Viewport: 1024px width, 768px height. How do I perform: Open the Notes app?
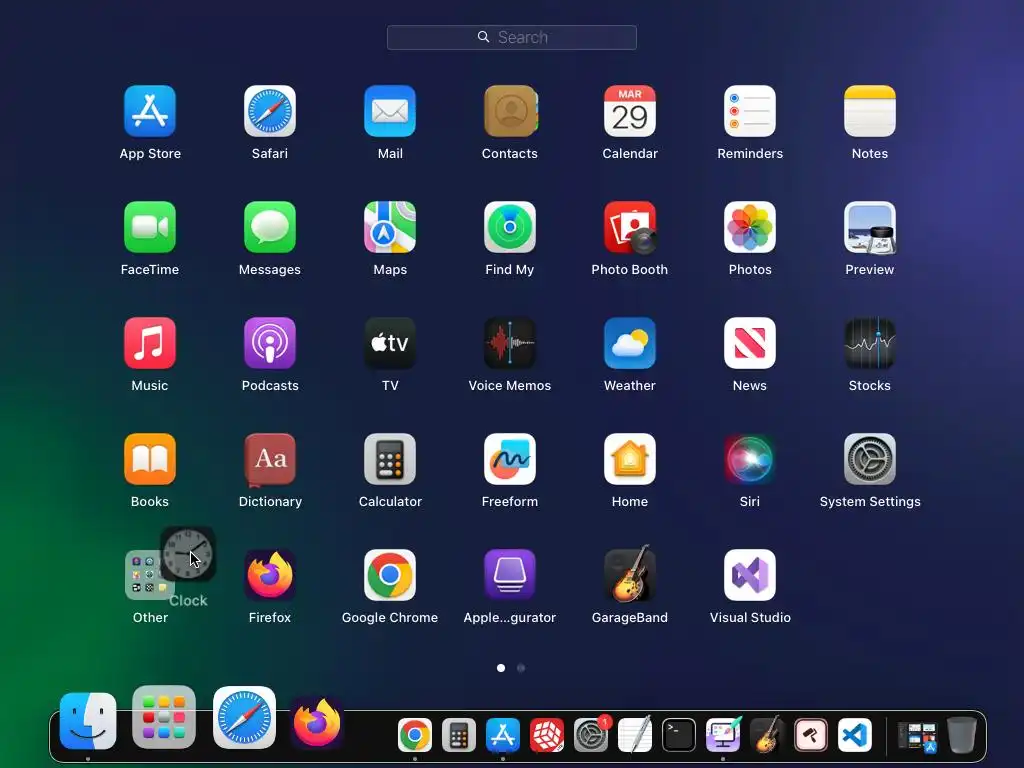870,111
